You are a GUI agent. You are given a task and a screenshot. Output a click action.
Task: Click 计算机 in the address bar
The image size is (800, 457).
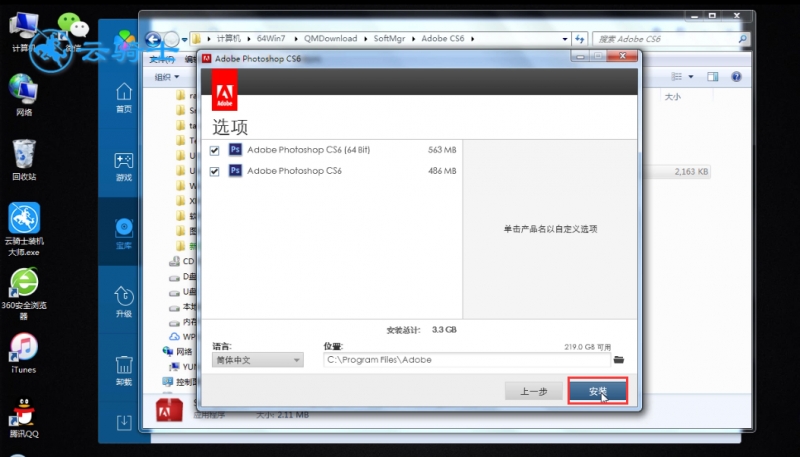pyautogui.click(x=228, y=38)
